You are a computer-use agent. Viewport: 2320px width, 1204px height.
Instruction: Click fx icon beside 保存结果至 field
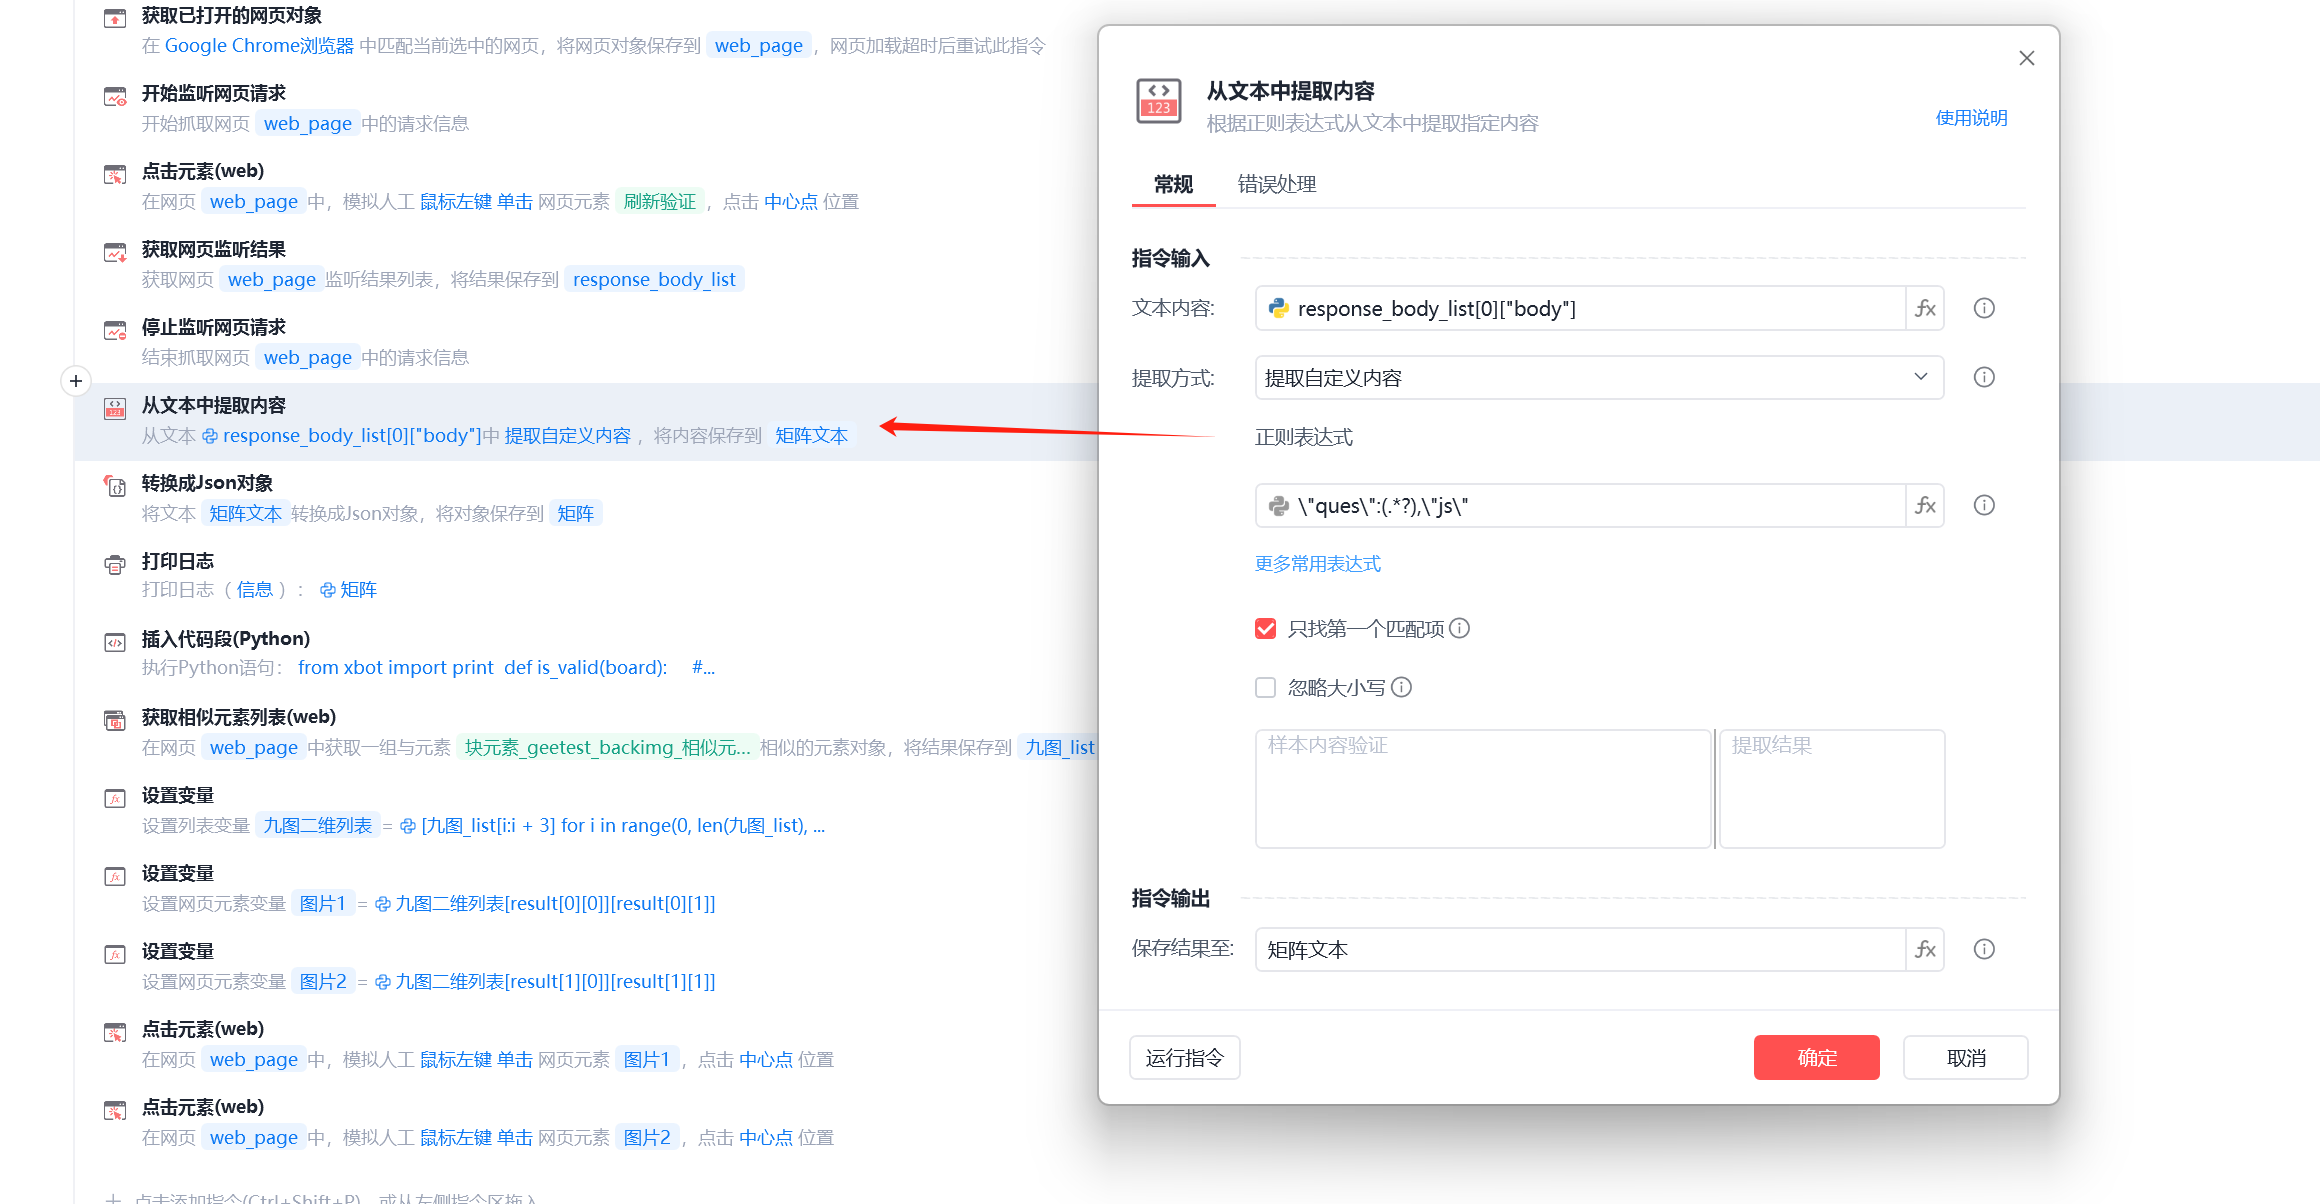(x=1925, y=949)
